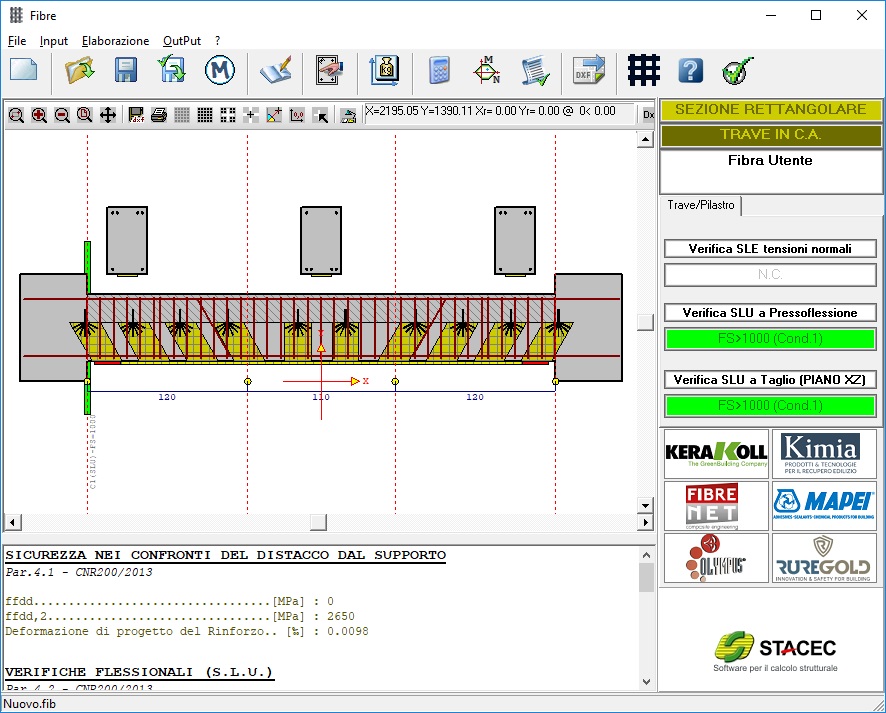Click the drawing horizontal scroll left arrow
This screenshot has height=713, width=886.
tap(12, 522)
